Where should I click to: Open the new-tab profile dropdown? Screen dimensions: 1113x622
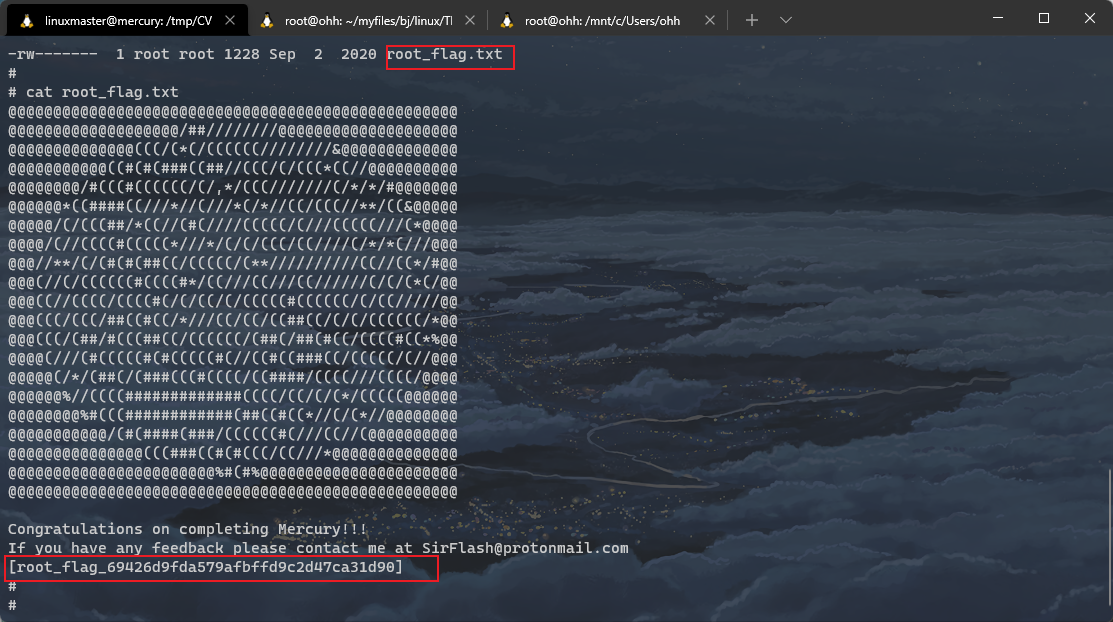tap(786, 21)
